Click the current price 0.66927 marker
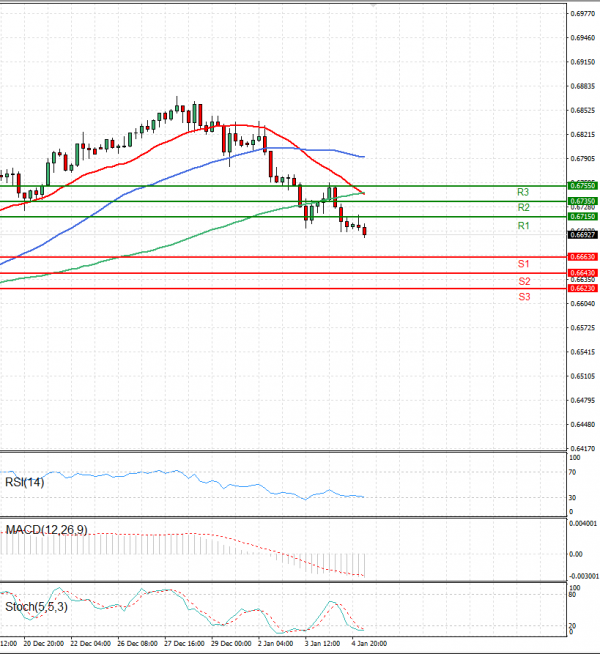 tap(582, 234)
